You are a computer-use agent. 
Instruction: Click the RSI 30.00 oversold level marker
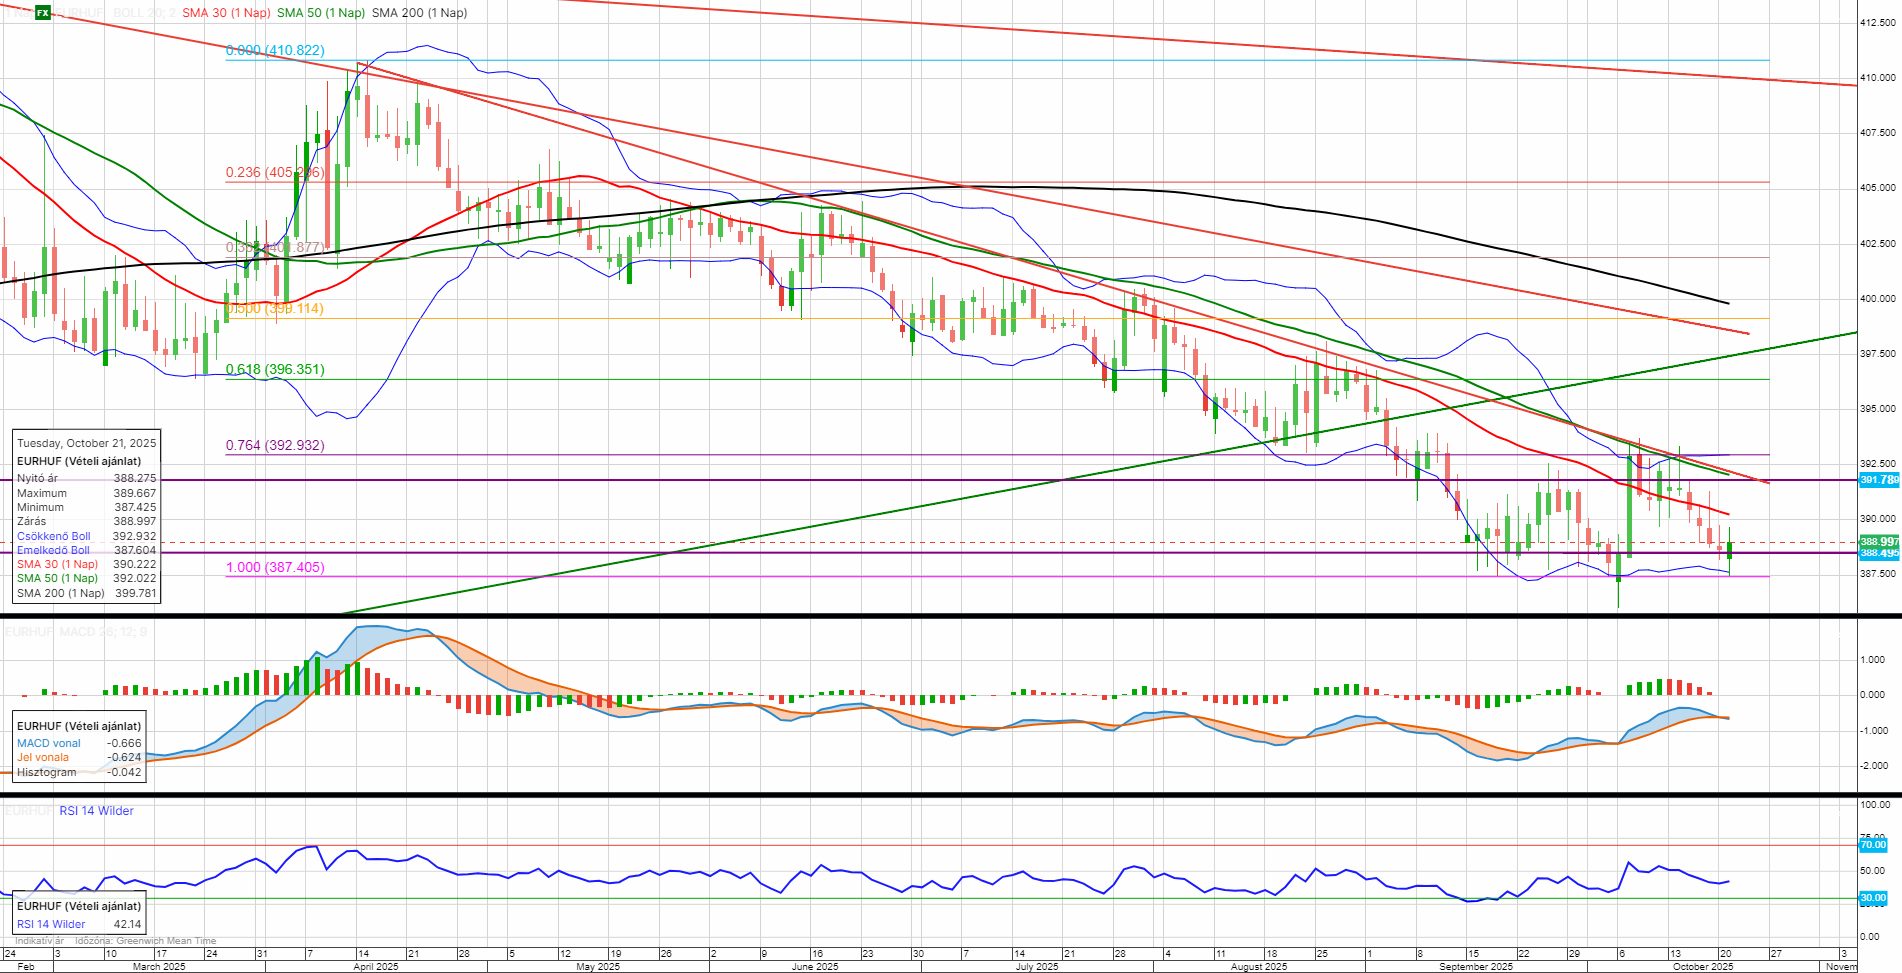1872,898
